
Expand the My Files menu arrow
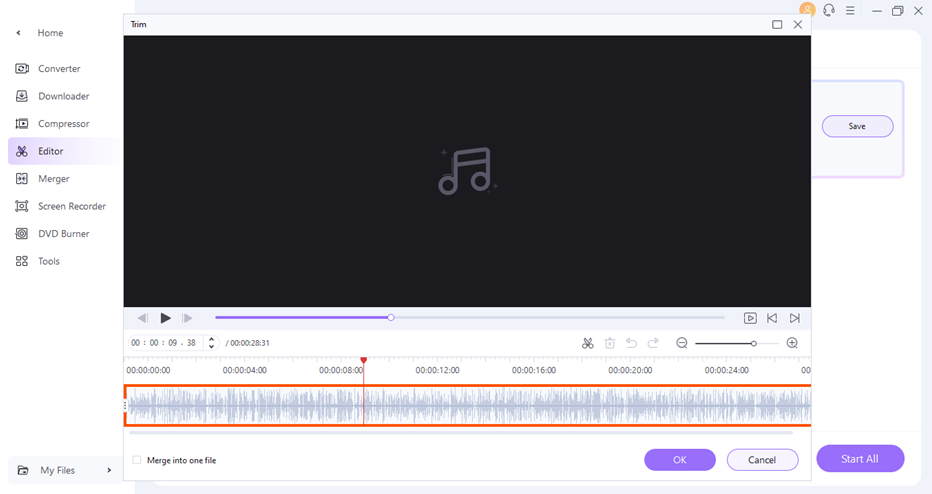[x=109, y=470]
